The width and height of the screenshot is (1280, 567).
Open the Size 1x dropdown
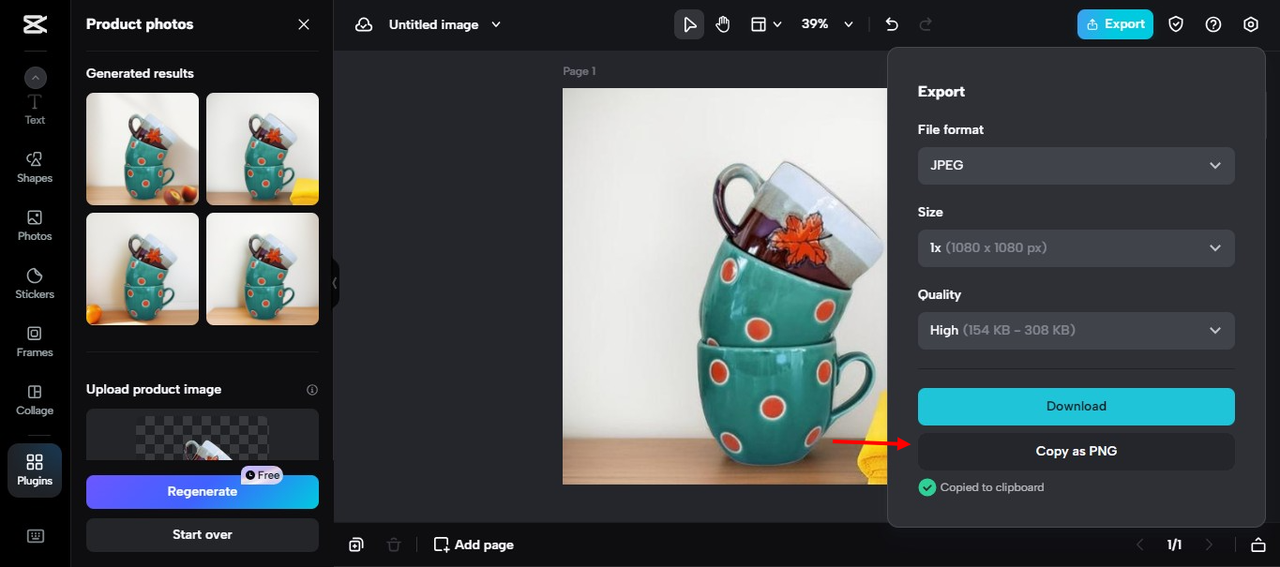[x=1076, y=248]
